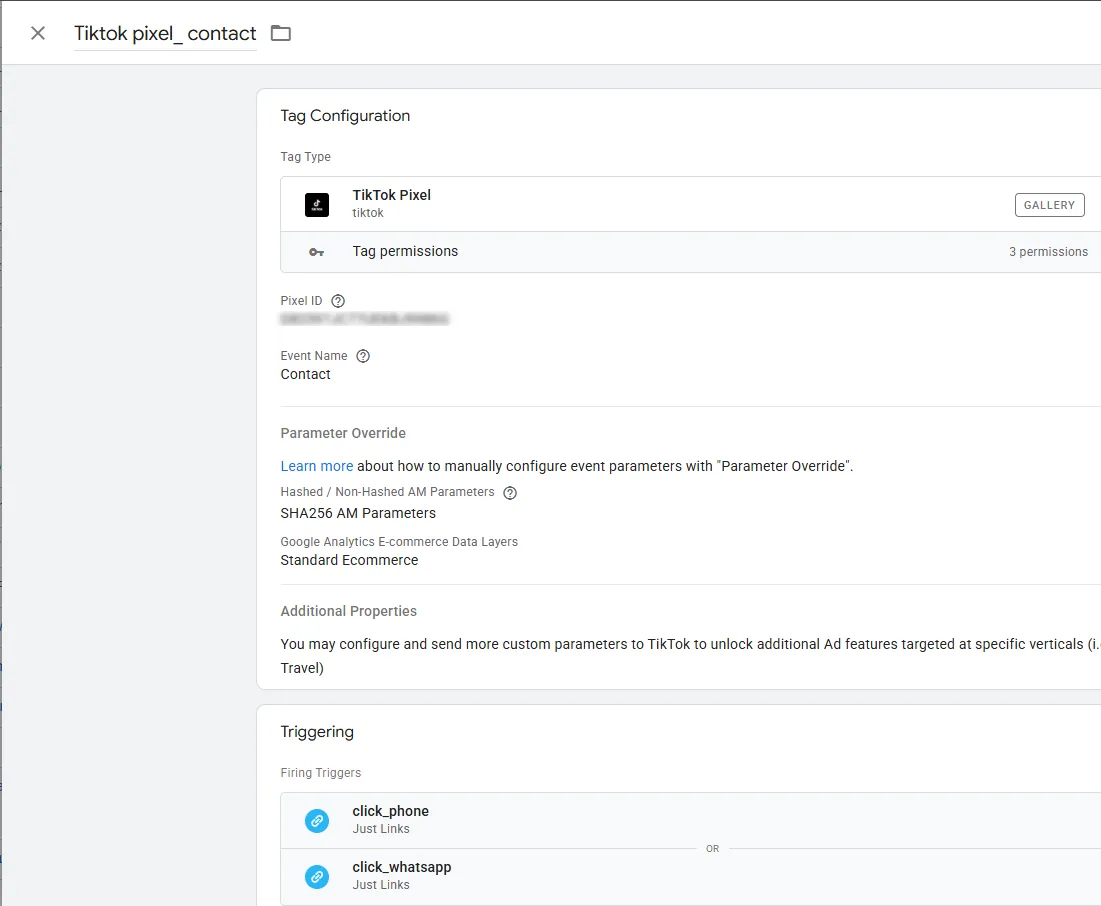Click the Additional Properties section heading
1101x906 pixels.
point(348,611)
